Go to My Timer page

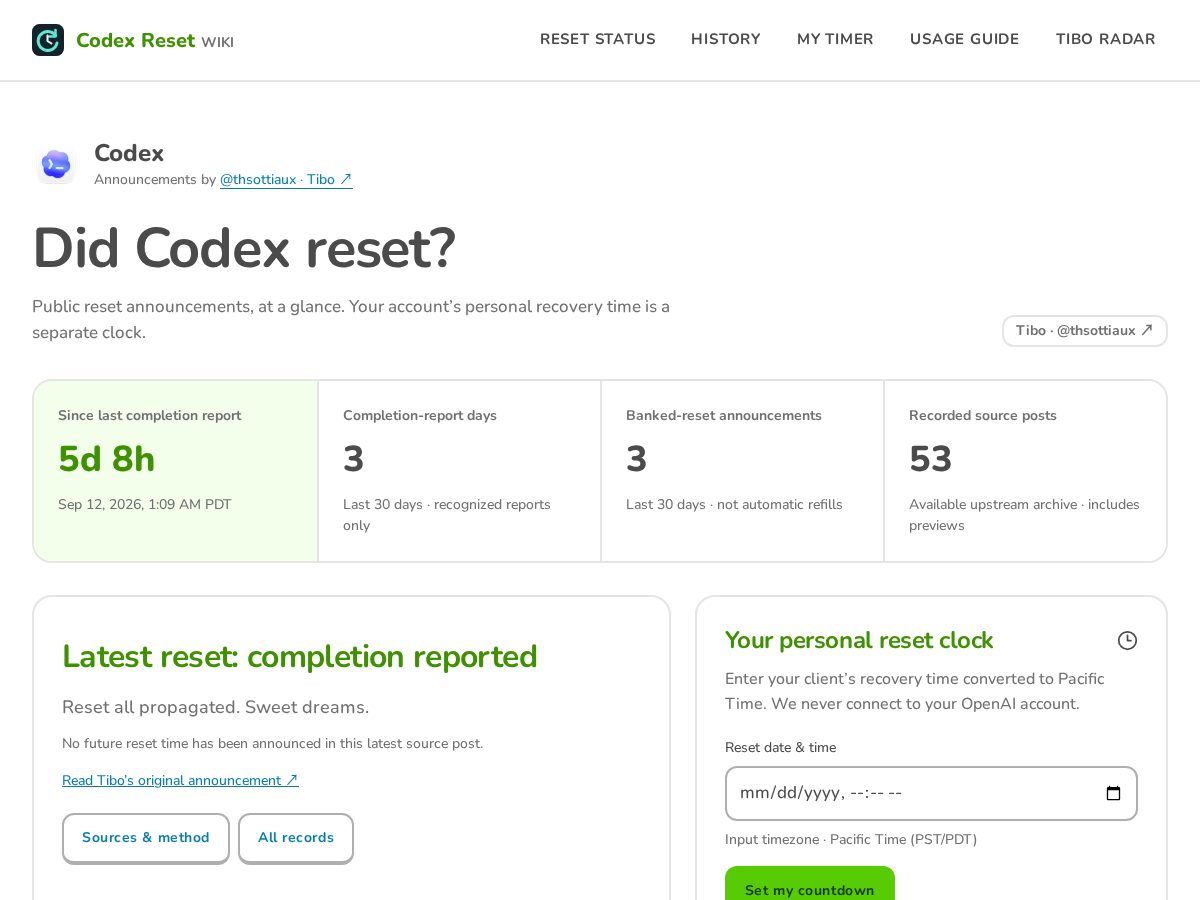pyautogui.click(x=835, y=39)
